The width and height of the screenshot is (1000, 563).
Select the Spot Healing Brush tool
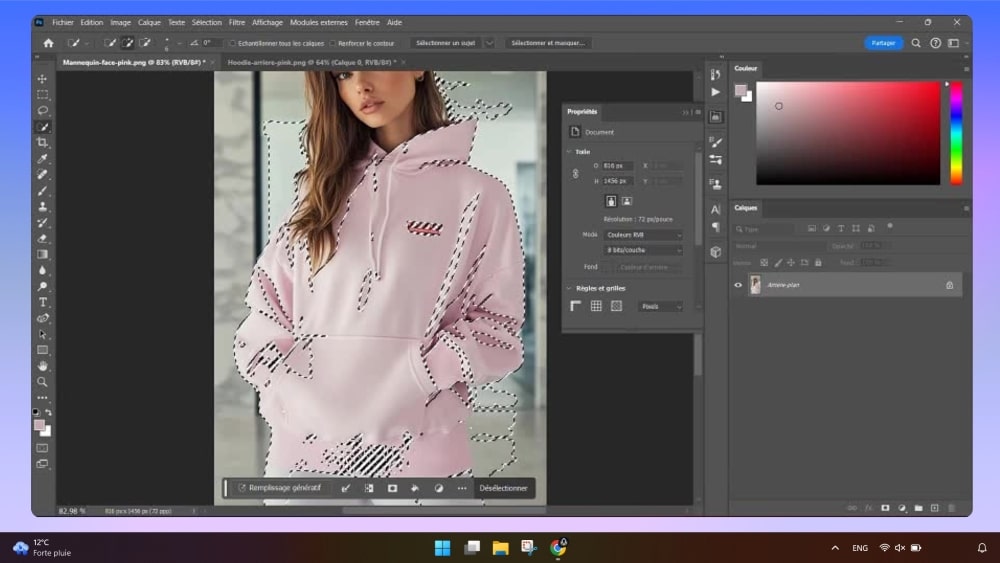(43, 175)
